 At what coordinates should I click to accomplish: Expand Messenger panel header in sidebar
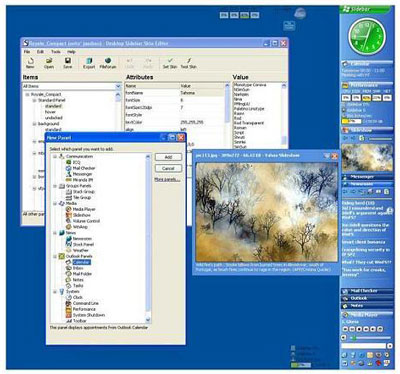[x=366, y=177]
